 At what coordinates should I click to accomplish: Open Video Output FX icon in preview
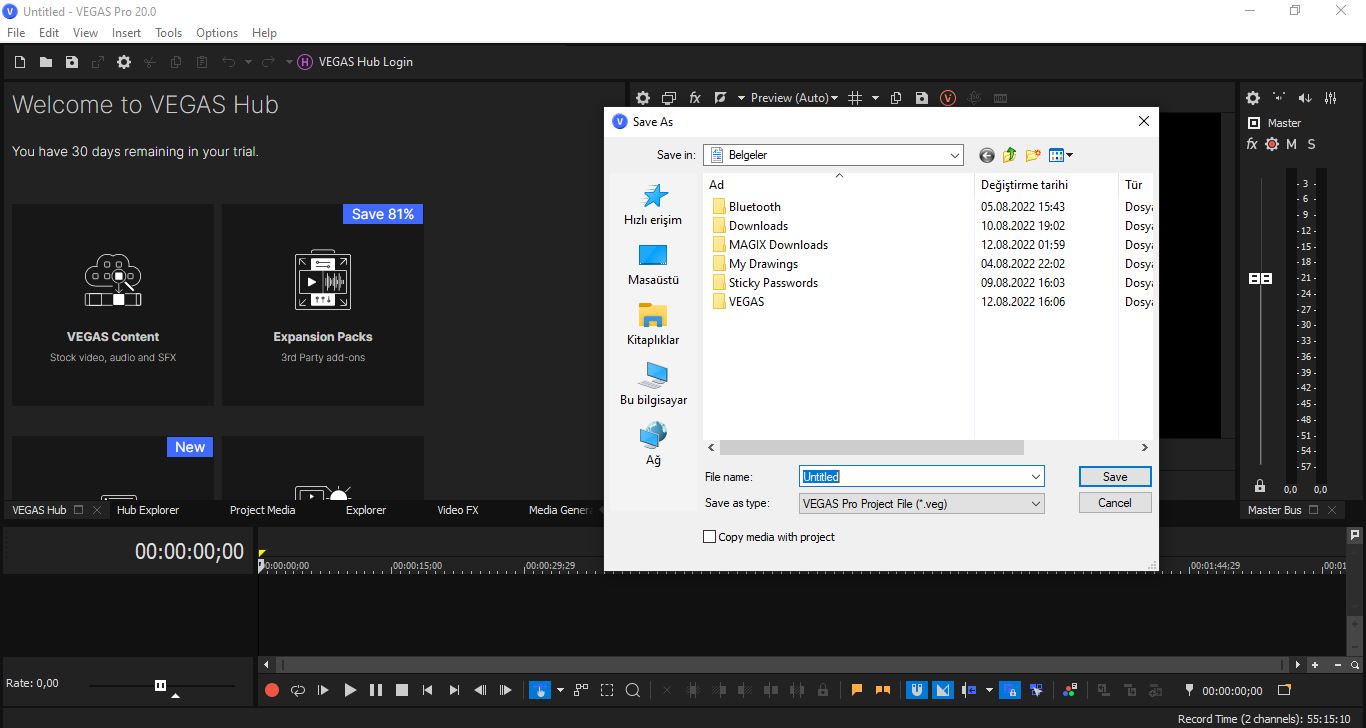(x=695, y=98)
